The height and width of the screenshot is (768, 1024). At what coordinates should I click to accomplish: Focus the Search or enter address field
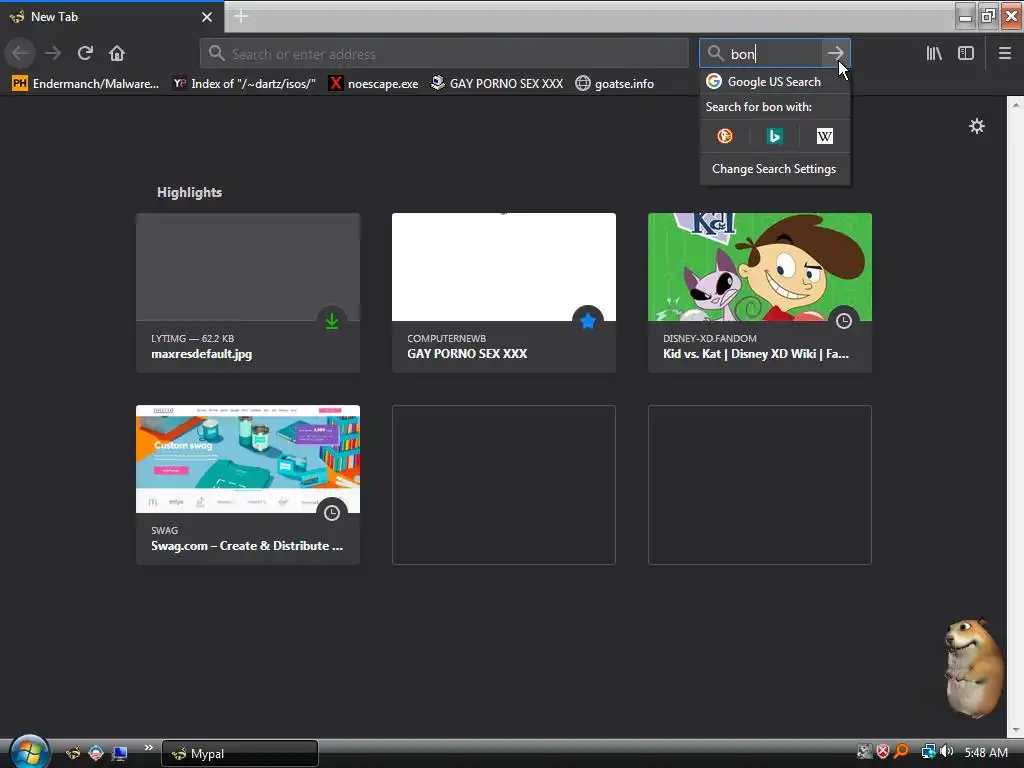click(444, 54)
